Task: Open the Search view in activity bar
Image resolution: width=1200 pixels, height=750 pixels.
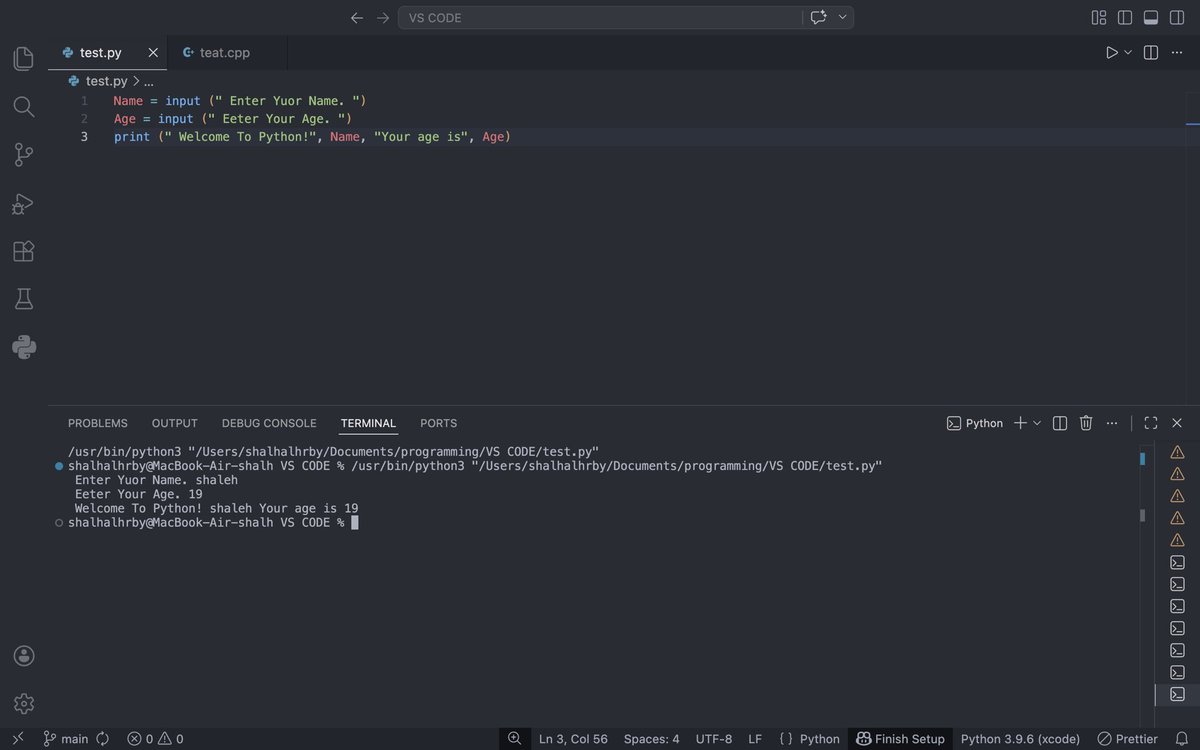Action: [24, 107]
